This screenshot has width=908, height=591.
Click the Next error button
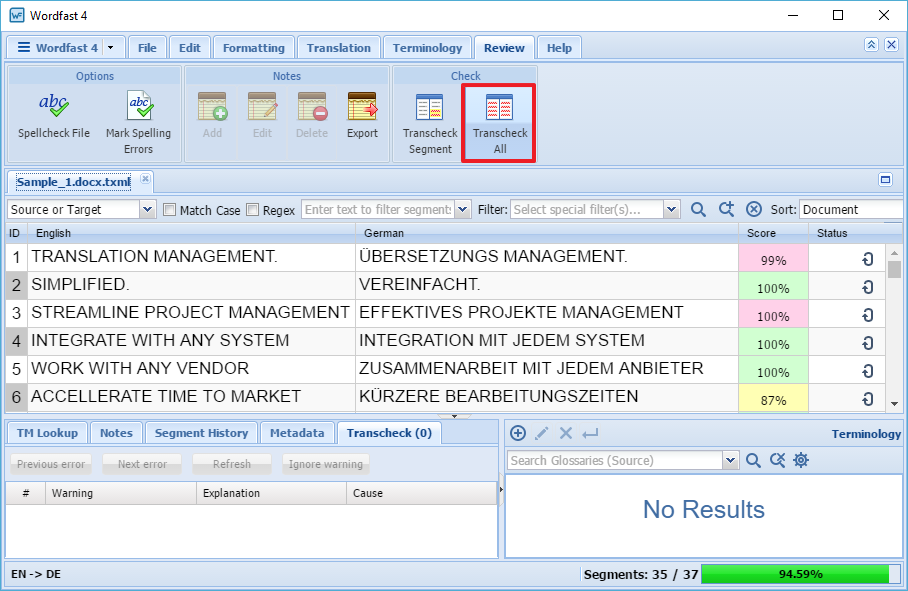tap(142, 464)
